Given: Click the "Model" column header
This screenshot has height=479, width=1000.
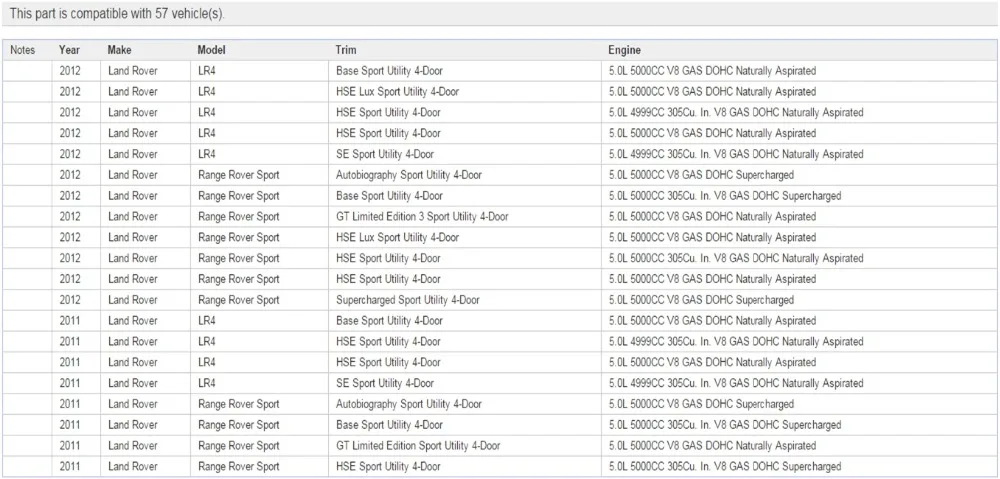Looking at the screenshot, I should tap(211, 50).
